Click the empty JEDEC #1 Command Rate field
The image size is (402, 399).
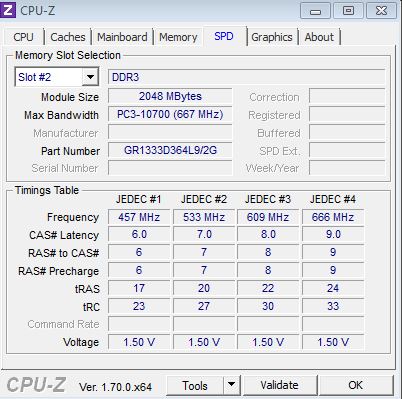[139, 324]
